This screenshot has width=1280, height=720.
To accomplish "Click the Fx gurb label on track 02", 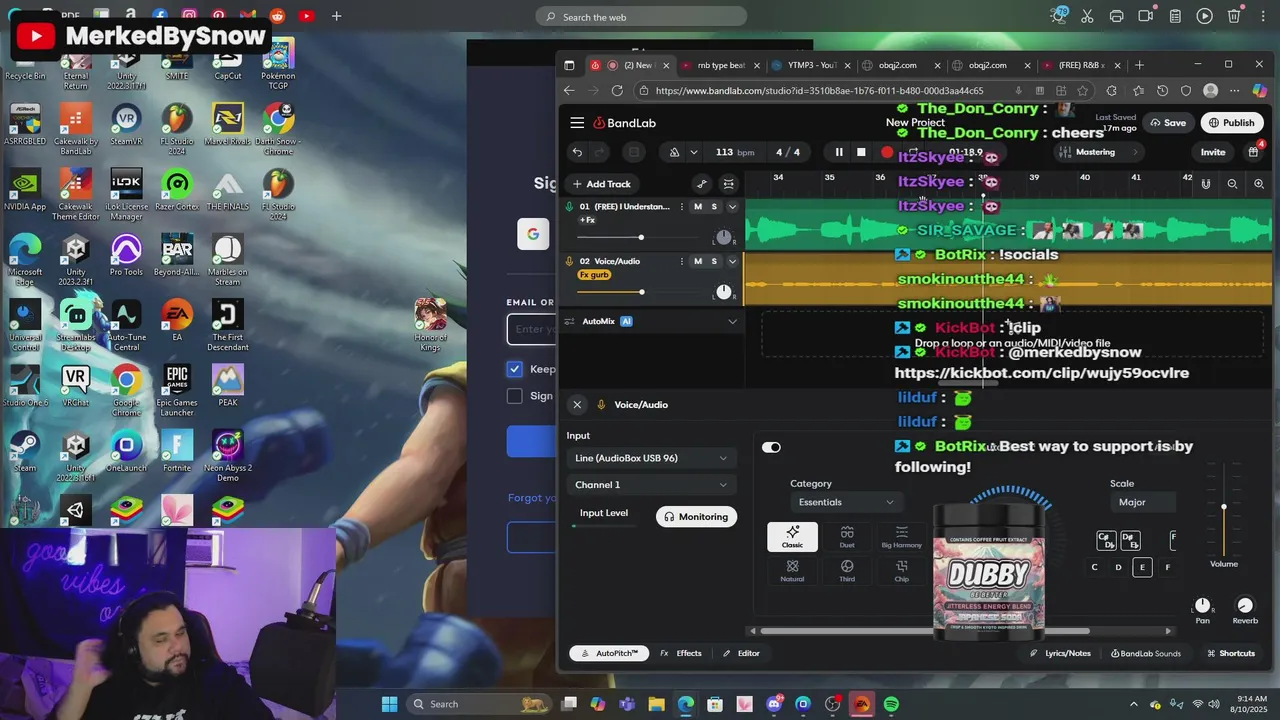I will click(x=594, y=275).
